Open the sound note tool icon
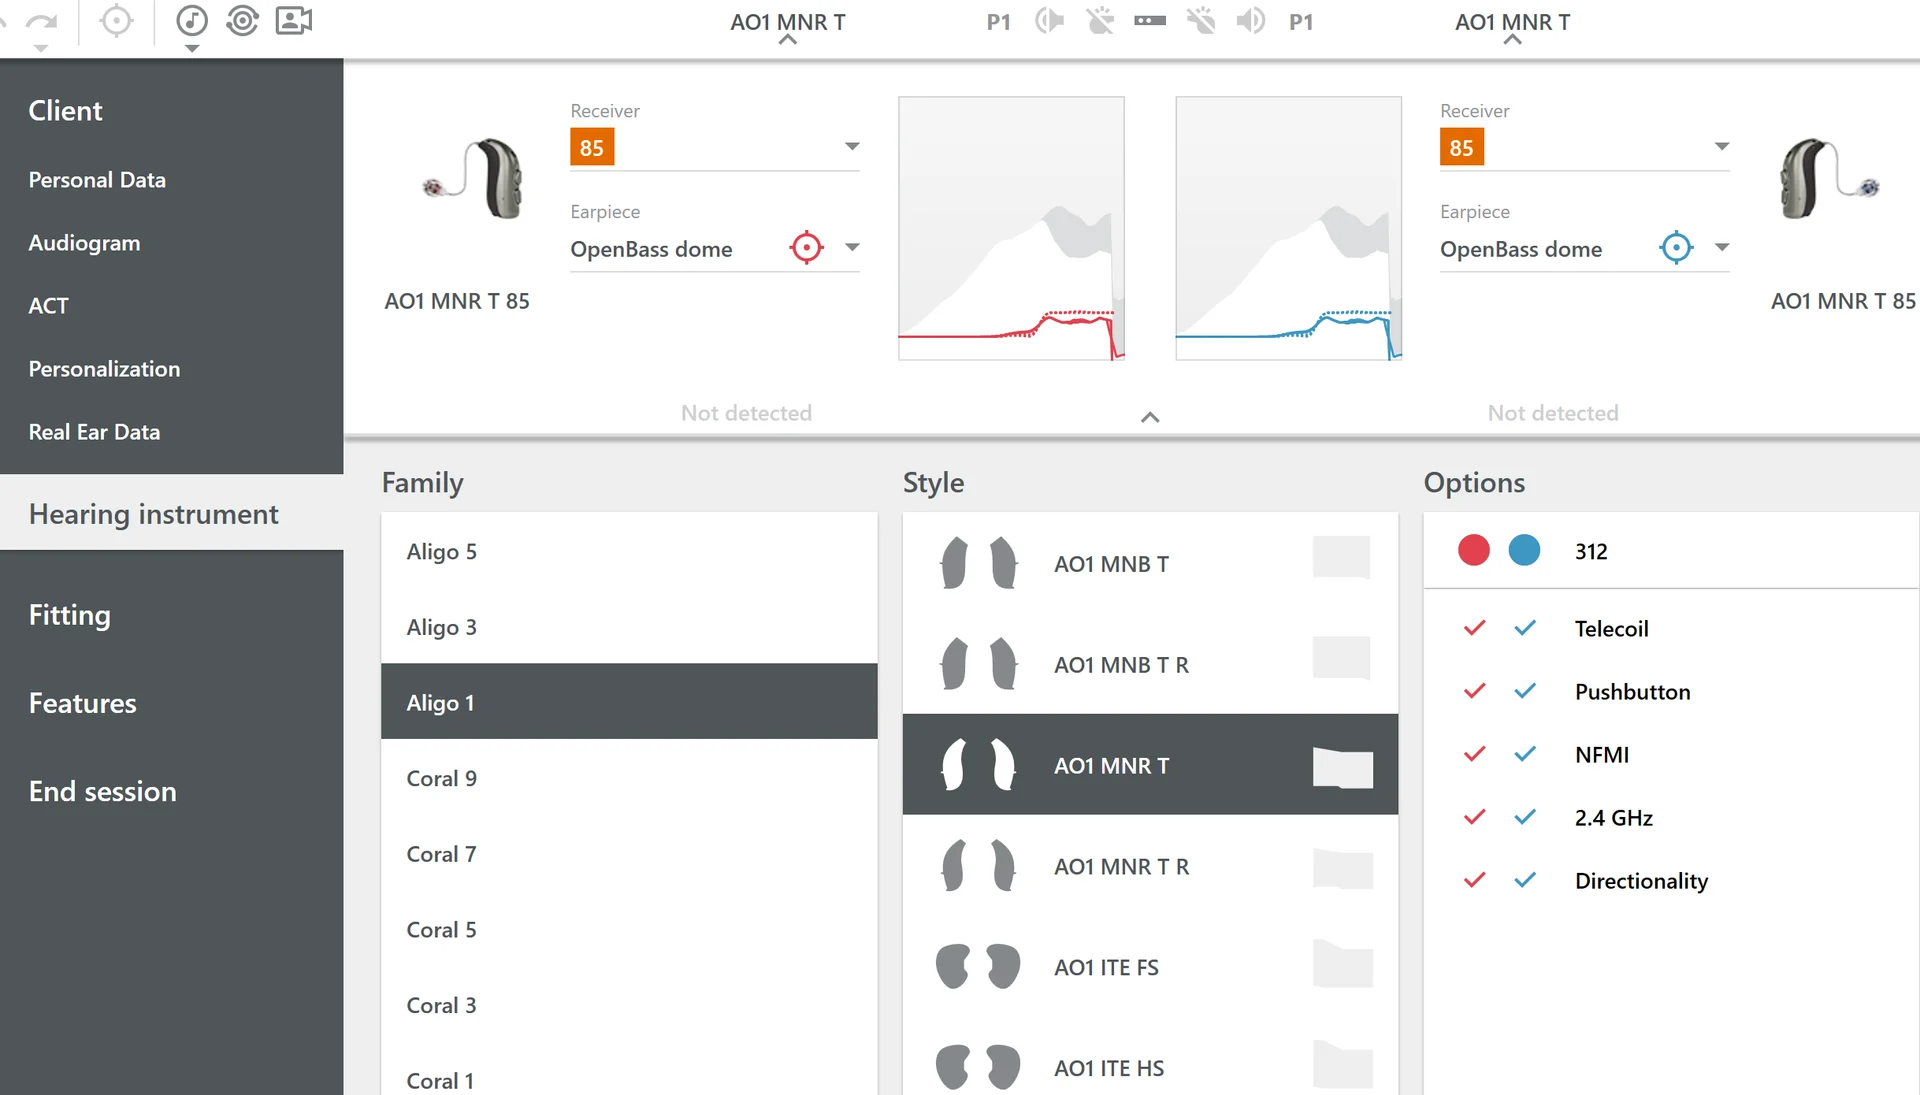Image resolution: width=1920 pixels, height=1095 pixels. (191, 21)
